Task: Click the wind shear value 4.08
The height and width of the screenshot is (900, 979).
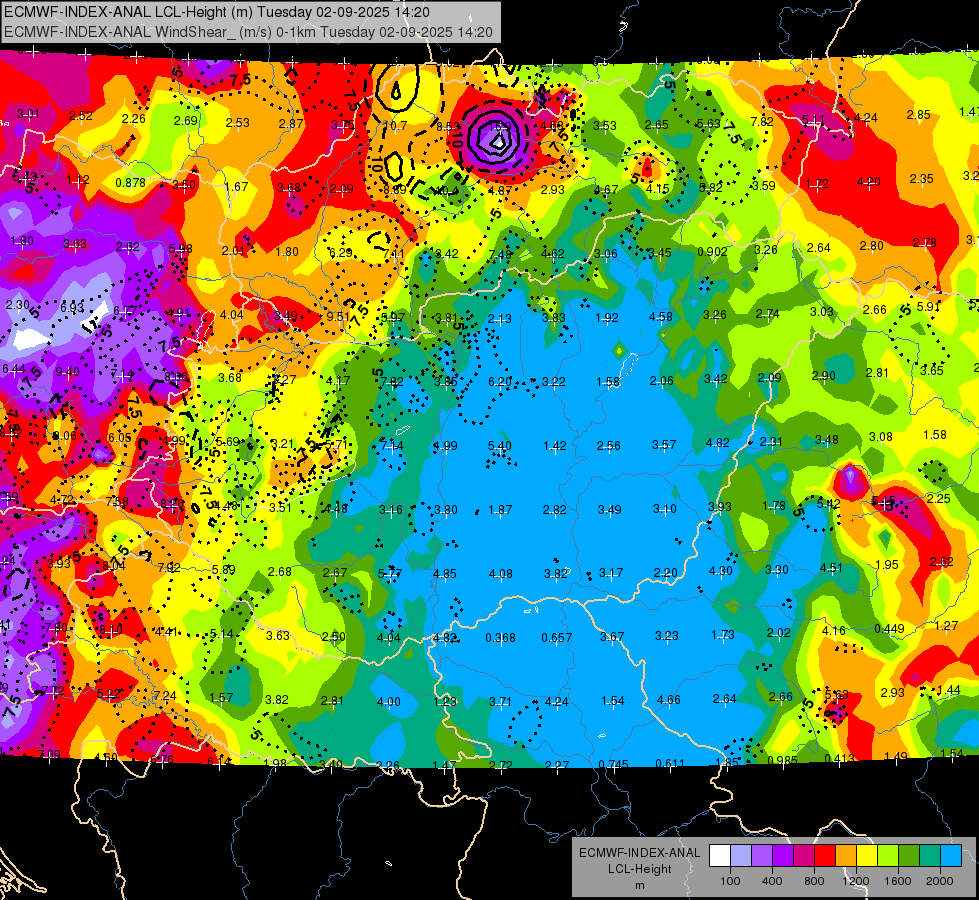Action: pos(501,573)
